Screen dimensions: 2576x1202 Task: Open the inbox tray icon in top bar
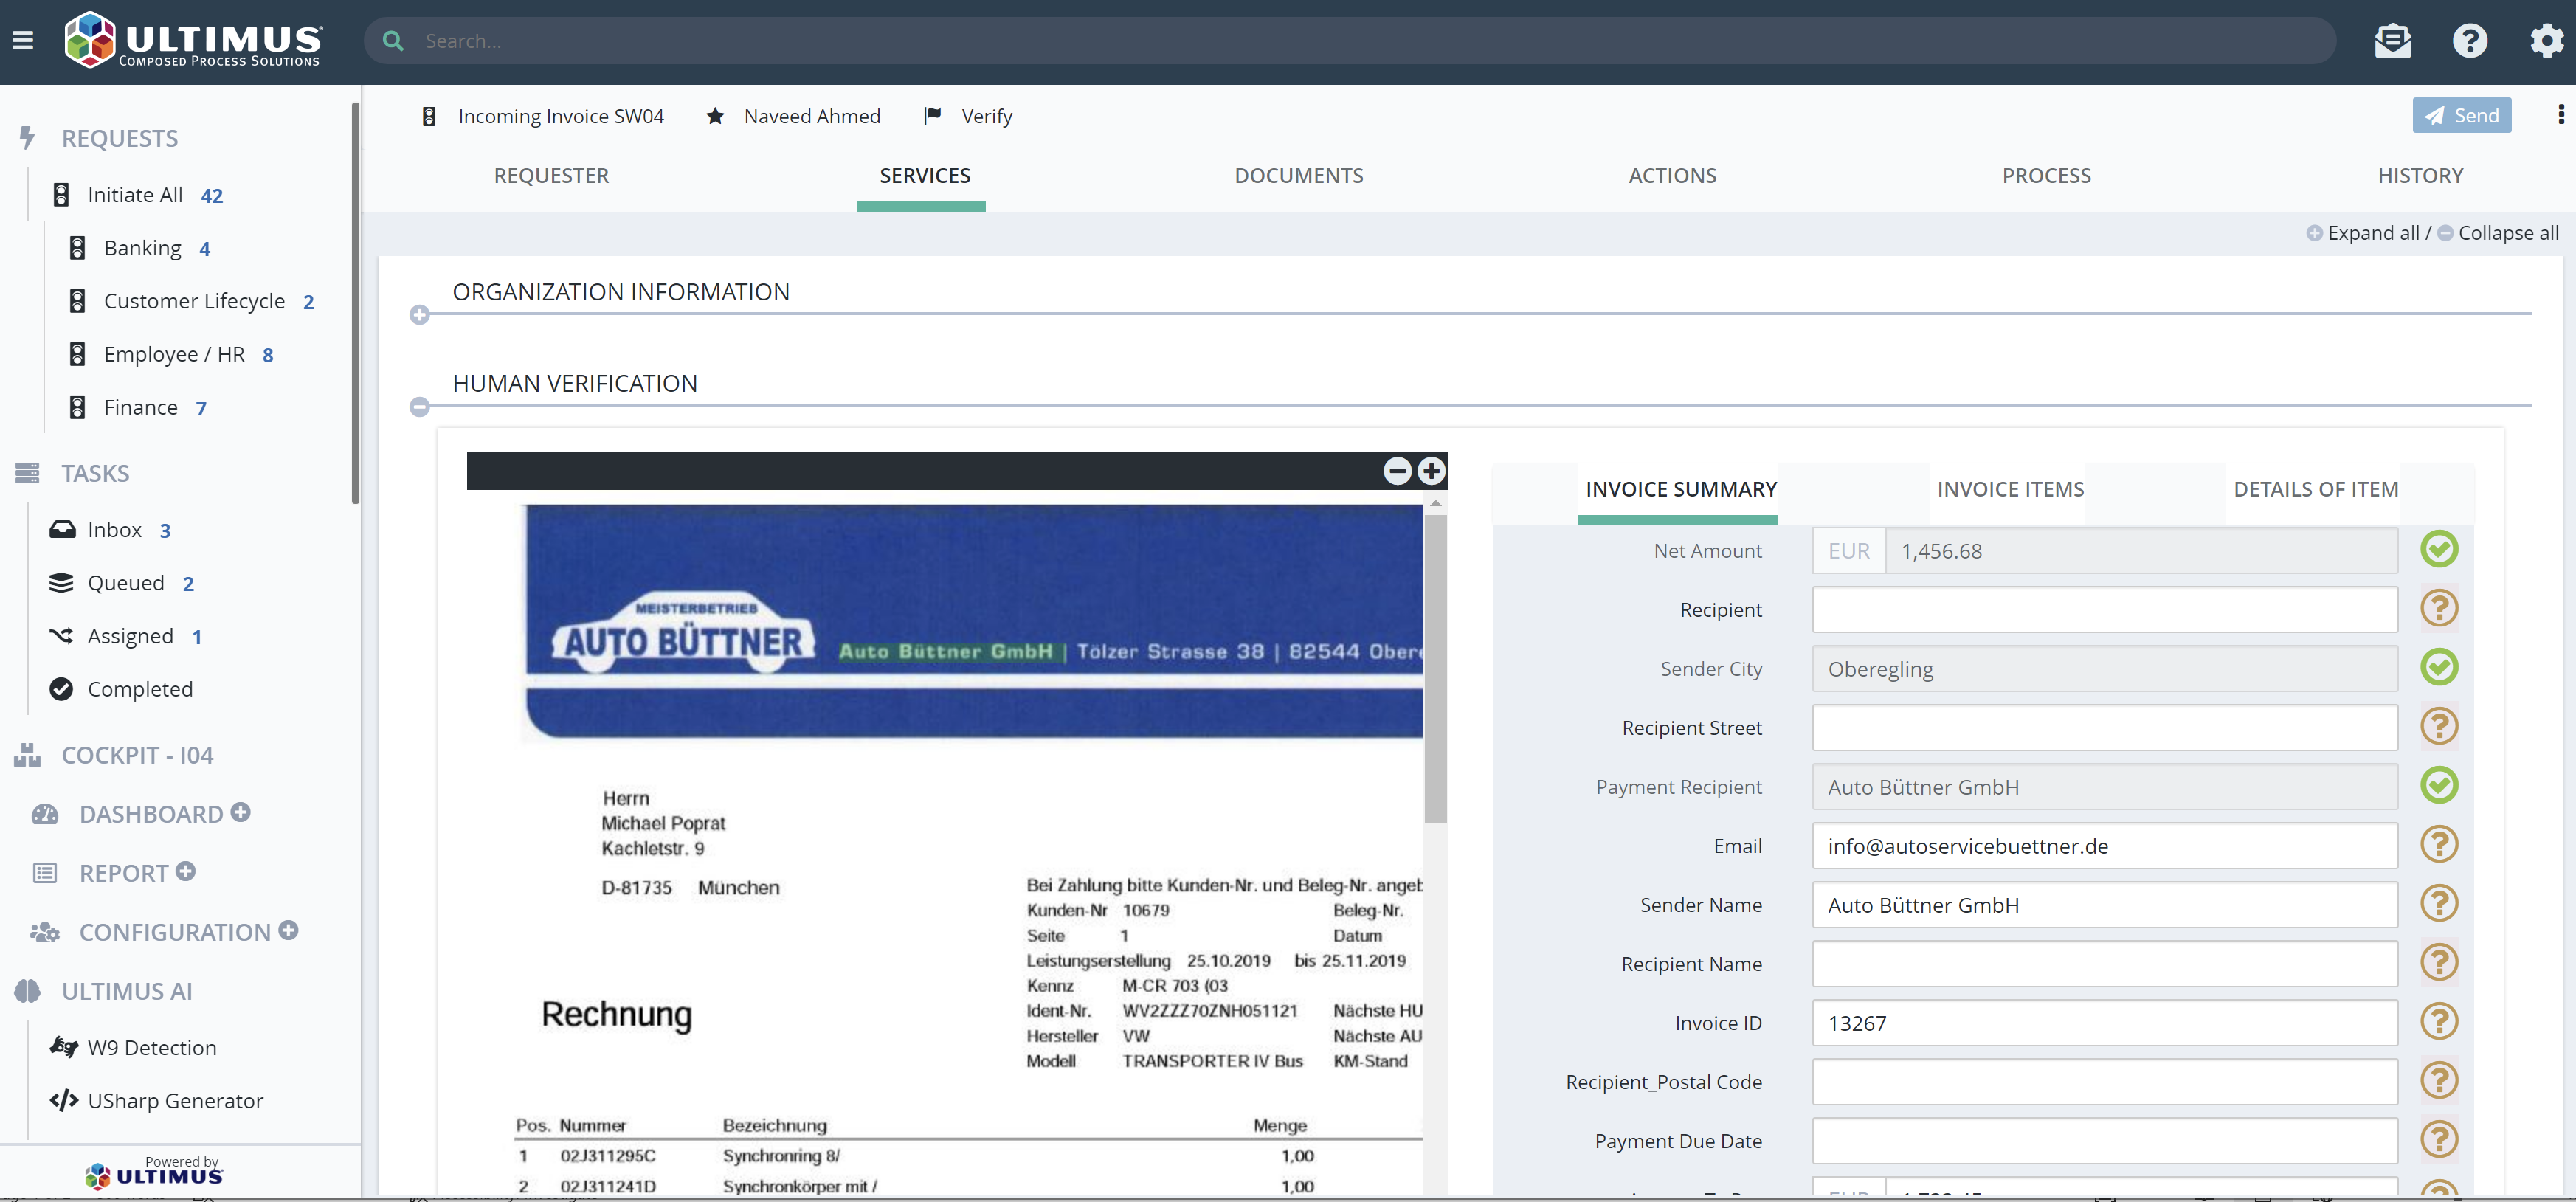[2393, 40]
